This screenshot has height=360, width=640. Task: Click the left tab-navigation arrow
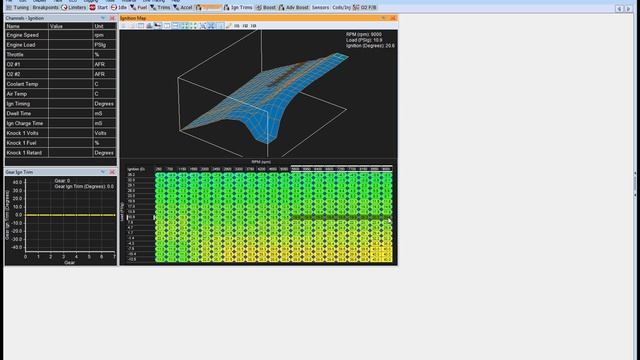(x=619, y=8)
